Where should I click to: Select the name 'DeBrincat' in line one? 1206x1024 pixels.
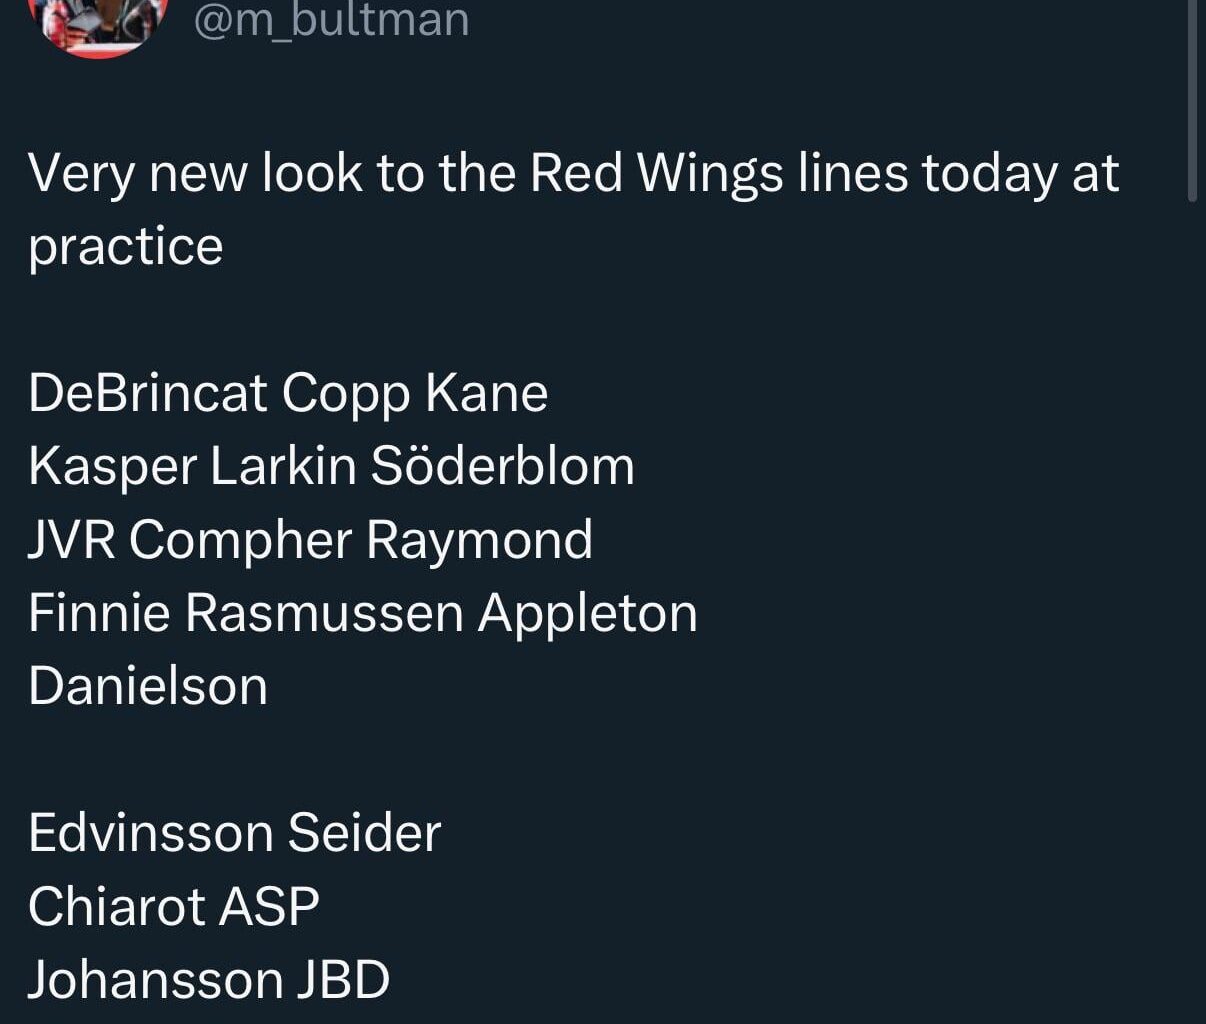tap(148, 392)
